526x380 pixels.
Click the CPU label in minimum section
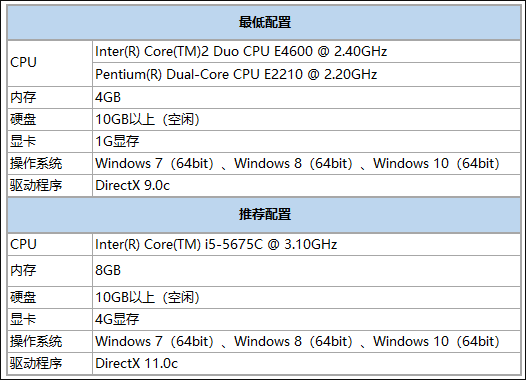50,63
